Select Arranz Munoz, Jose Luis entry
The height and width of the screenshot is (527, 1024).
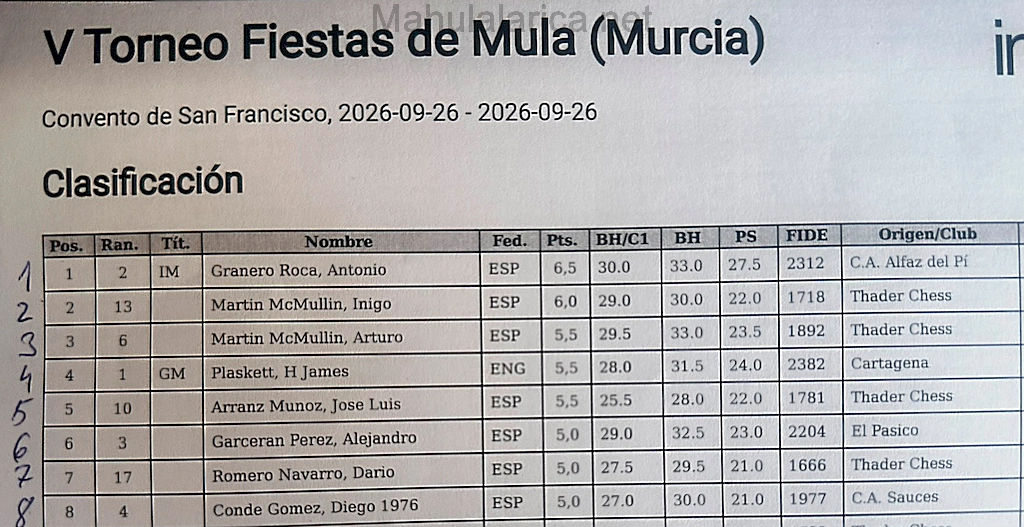[x=306, y=406]
